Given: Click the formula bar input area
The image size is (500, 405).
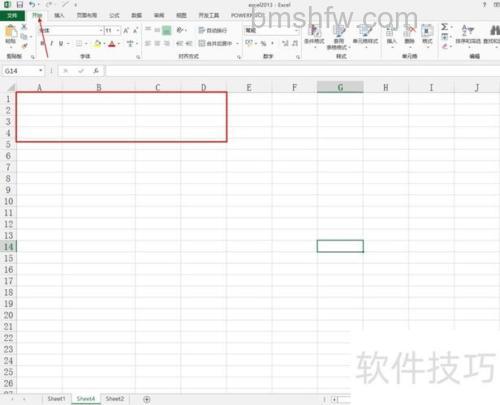Looking at the screenshot, I should pos(302,71).
